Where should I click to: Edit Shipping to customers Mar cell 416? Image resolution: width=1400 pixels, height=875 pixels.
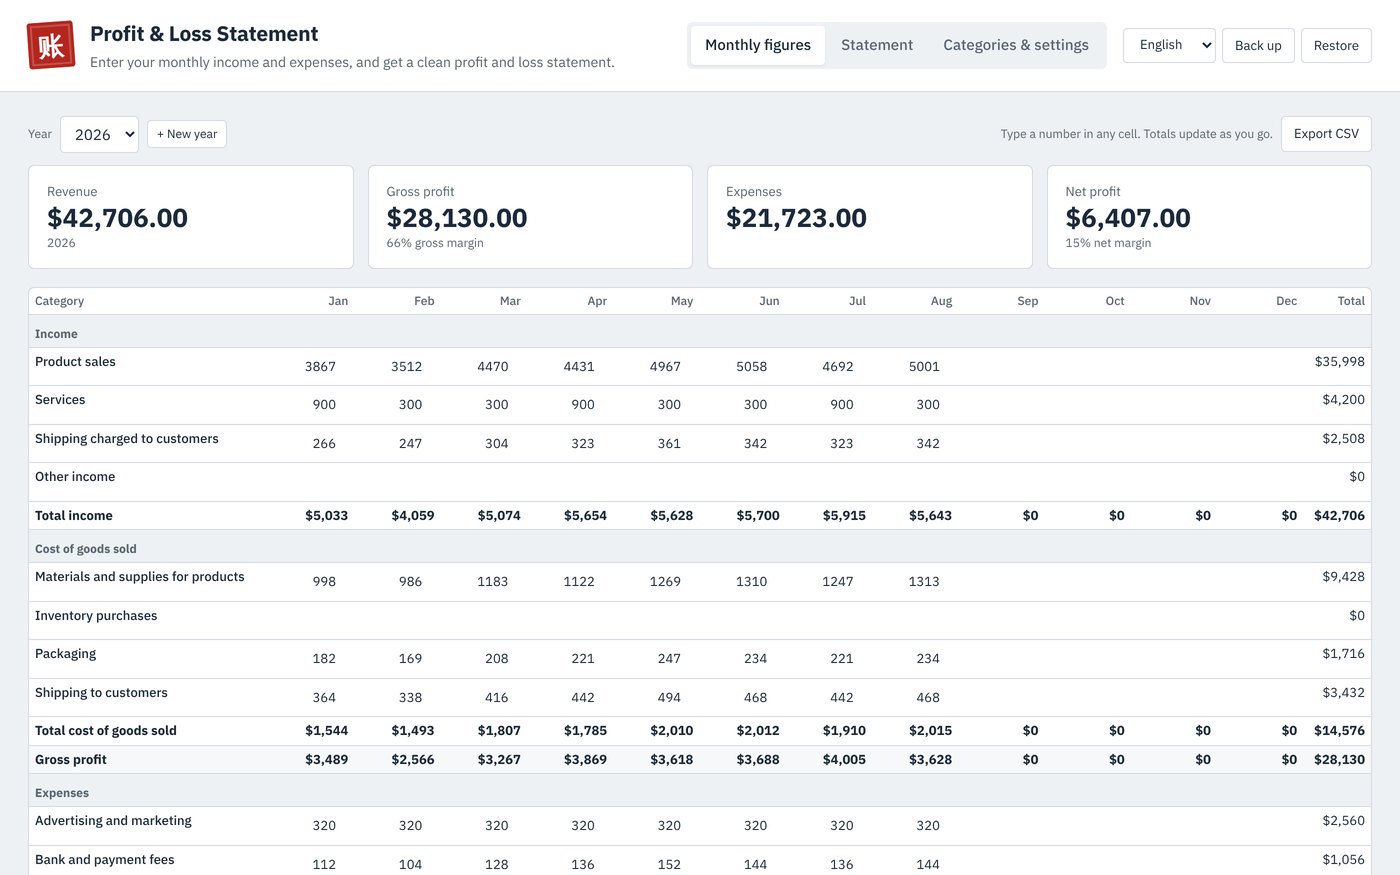point(484,698)
